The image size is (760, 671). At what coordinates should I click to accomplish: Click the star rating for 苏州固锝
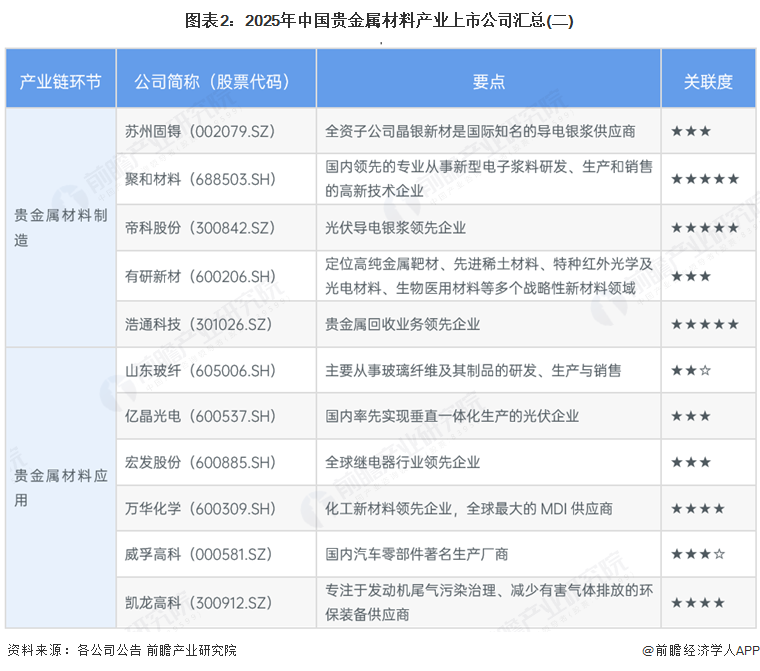point(691,131)
